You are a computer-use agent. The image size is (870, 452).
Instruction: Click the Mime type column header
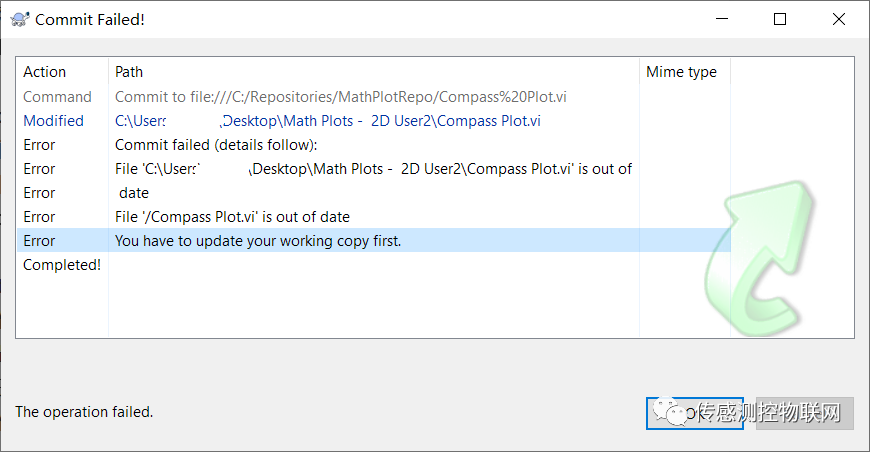click(x=681, y=72)
